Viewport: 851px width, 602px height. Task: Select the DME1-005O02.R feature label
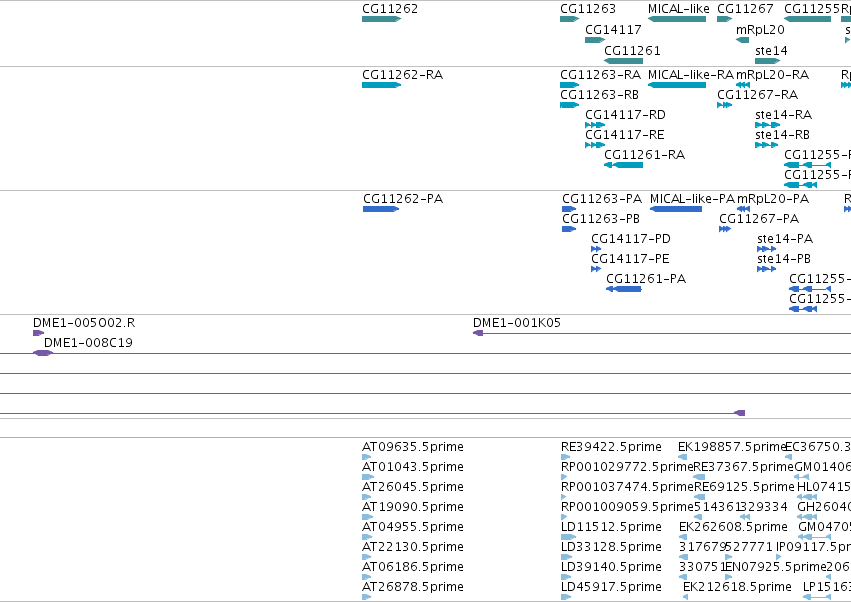(84, 323)
